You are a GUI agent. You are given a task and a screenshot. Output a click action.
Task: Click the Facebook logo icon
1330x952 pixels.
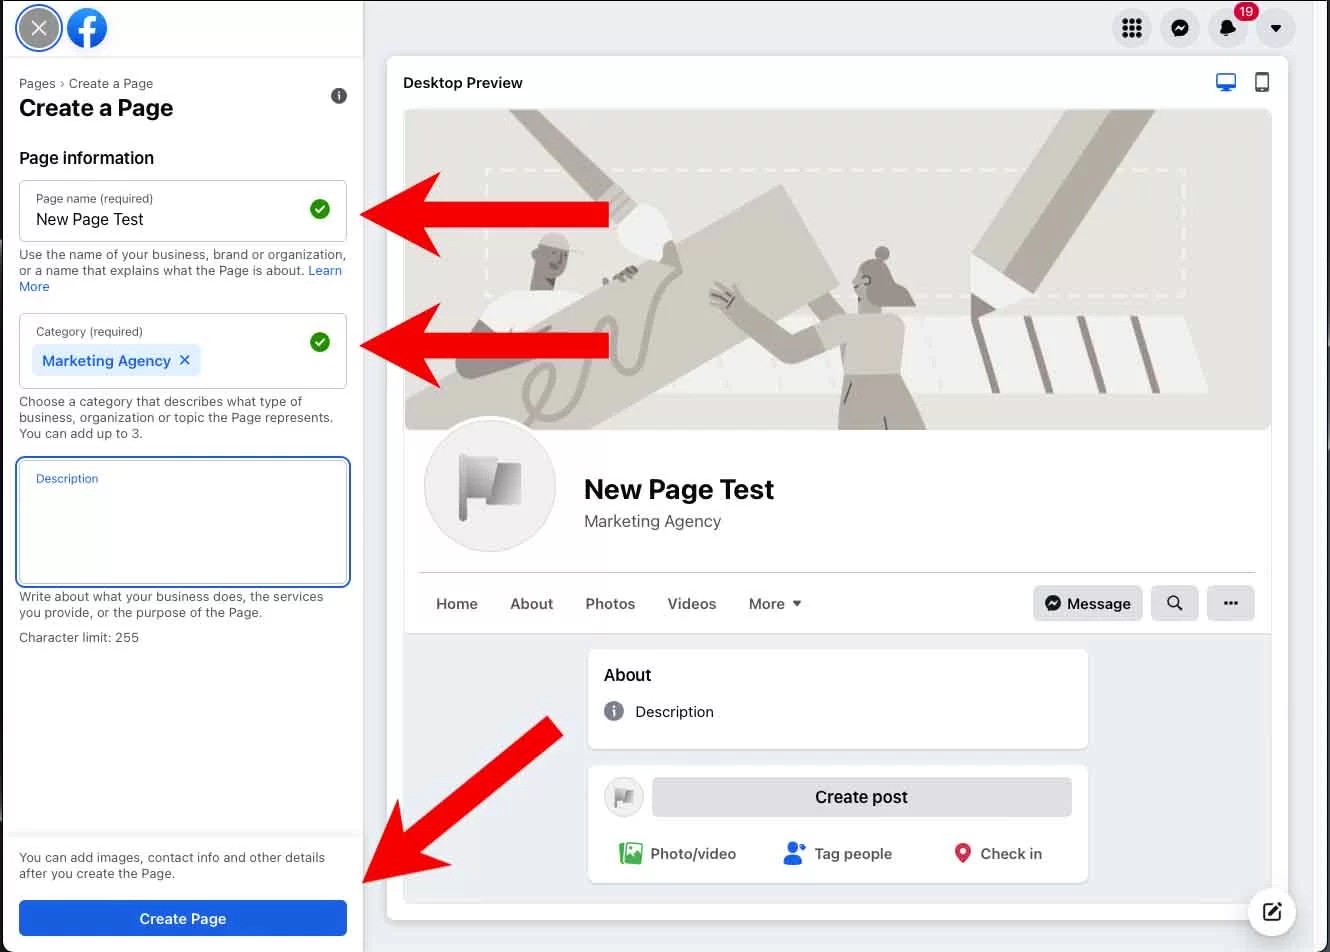[x=87, y=28]
